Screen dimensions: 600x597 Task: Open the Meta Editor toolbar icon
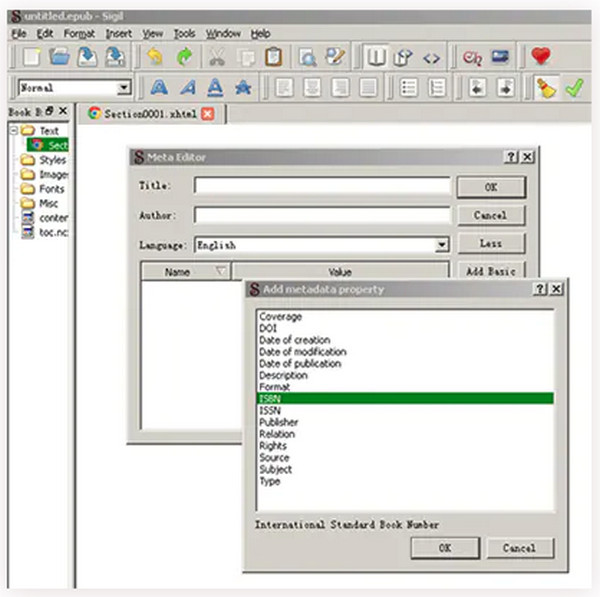(335, 57)
